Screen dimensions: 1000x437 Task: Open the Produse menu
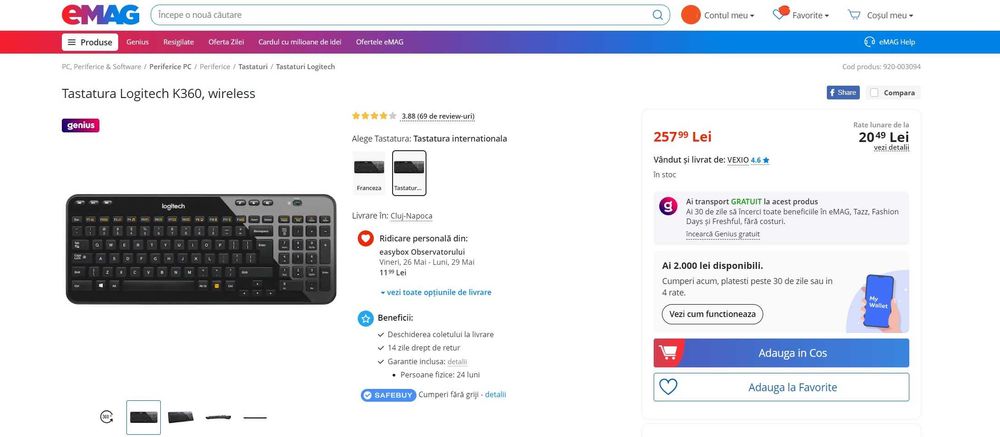(x=90, y=42)
